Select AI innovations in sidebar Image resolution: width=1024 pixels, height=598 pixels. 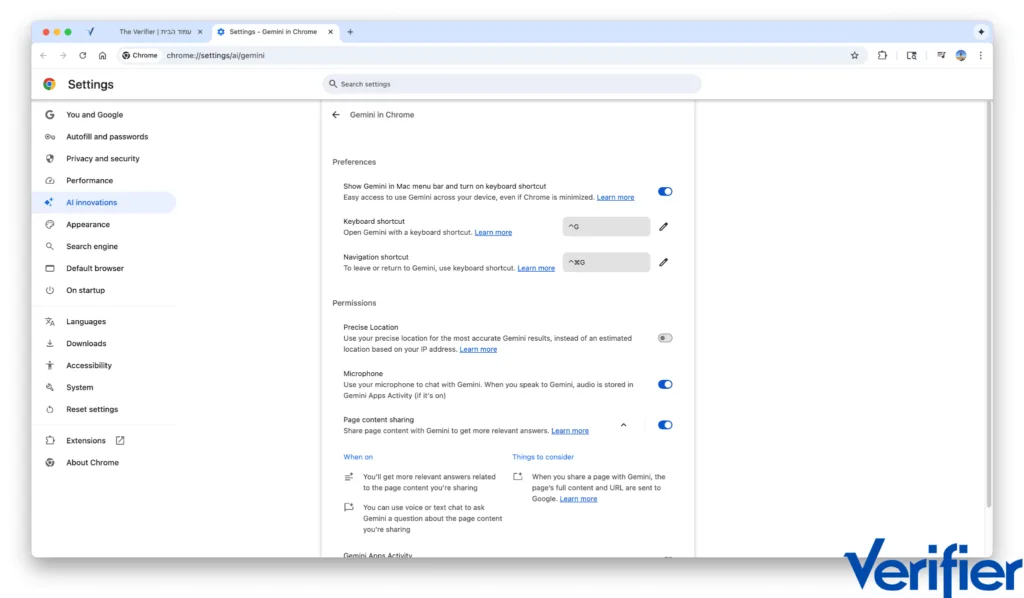[x=104, y=202]
